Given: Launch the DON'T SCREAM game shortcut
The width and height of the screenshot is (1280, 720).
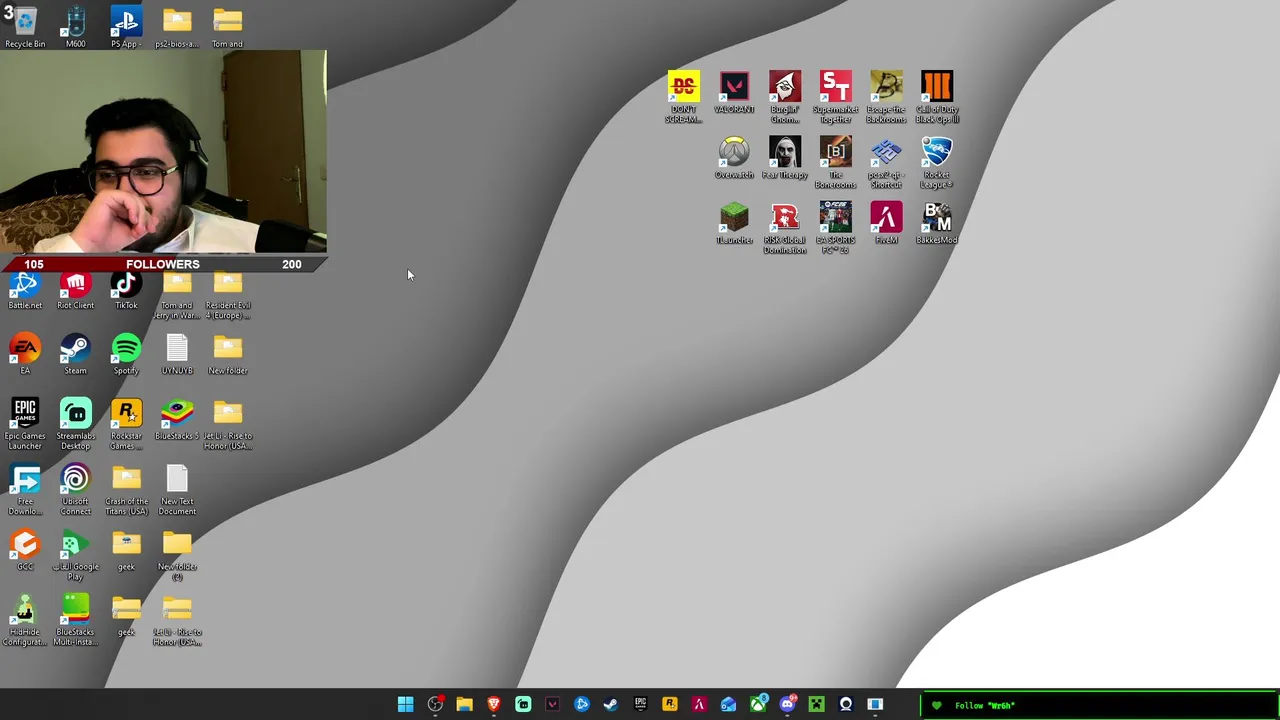Looking at the screenshot, I should [684, 97].
